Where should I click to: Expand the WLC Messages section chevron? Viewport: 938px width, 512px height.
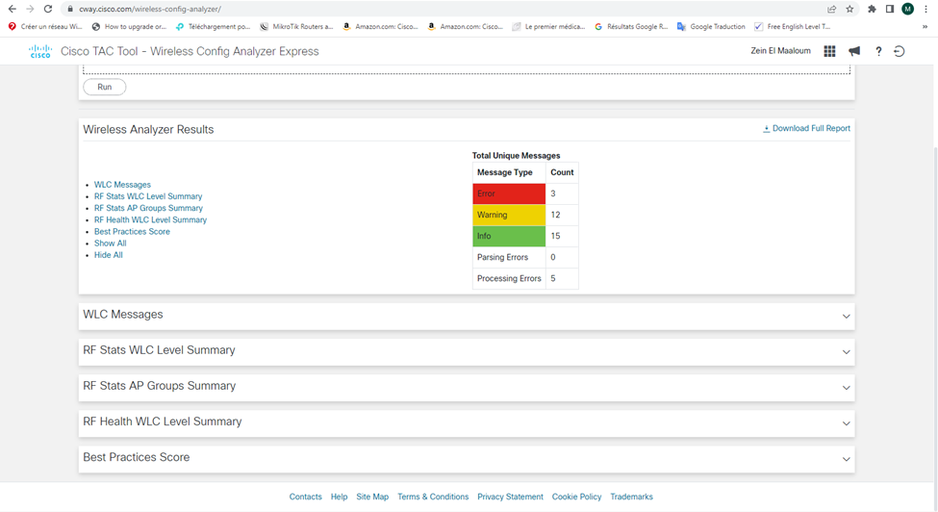[x=846, y=316]
